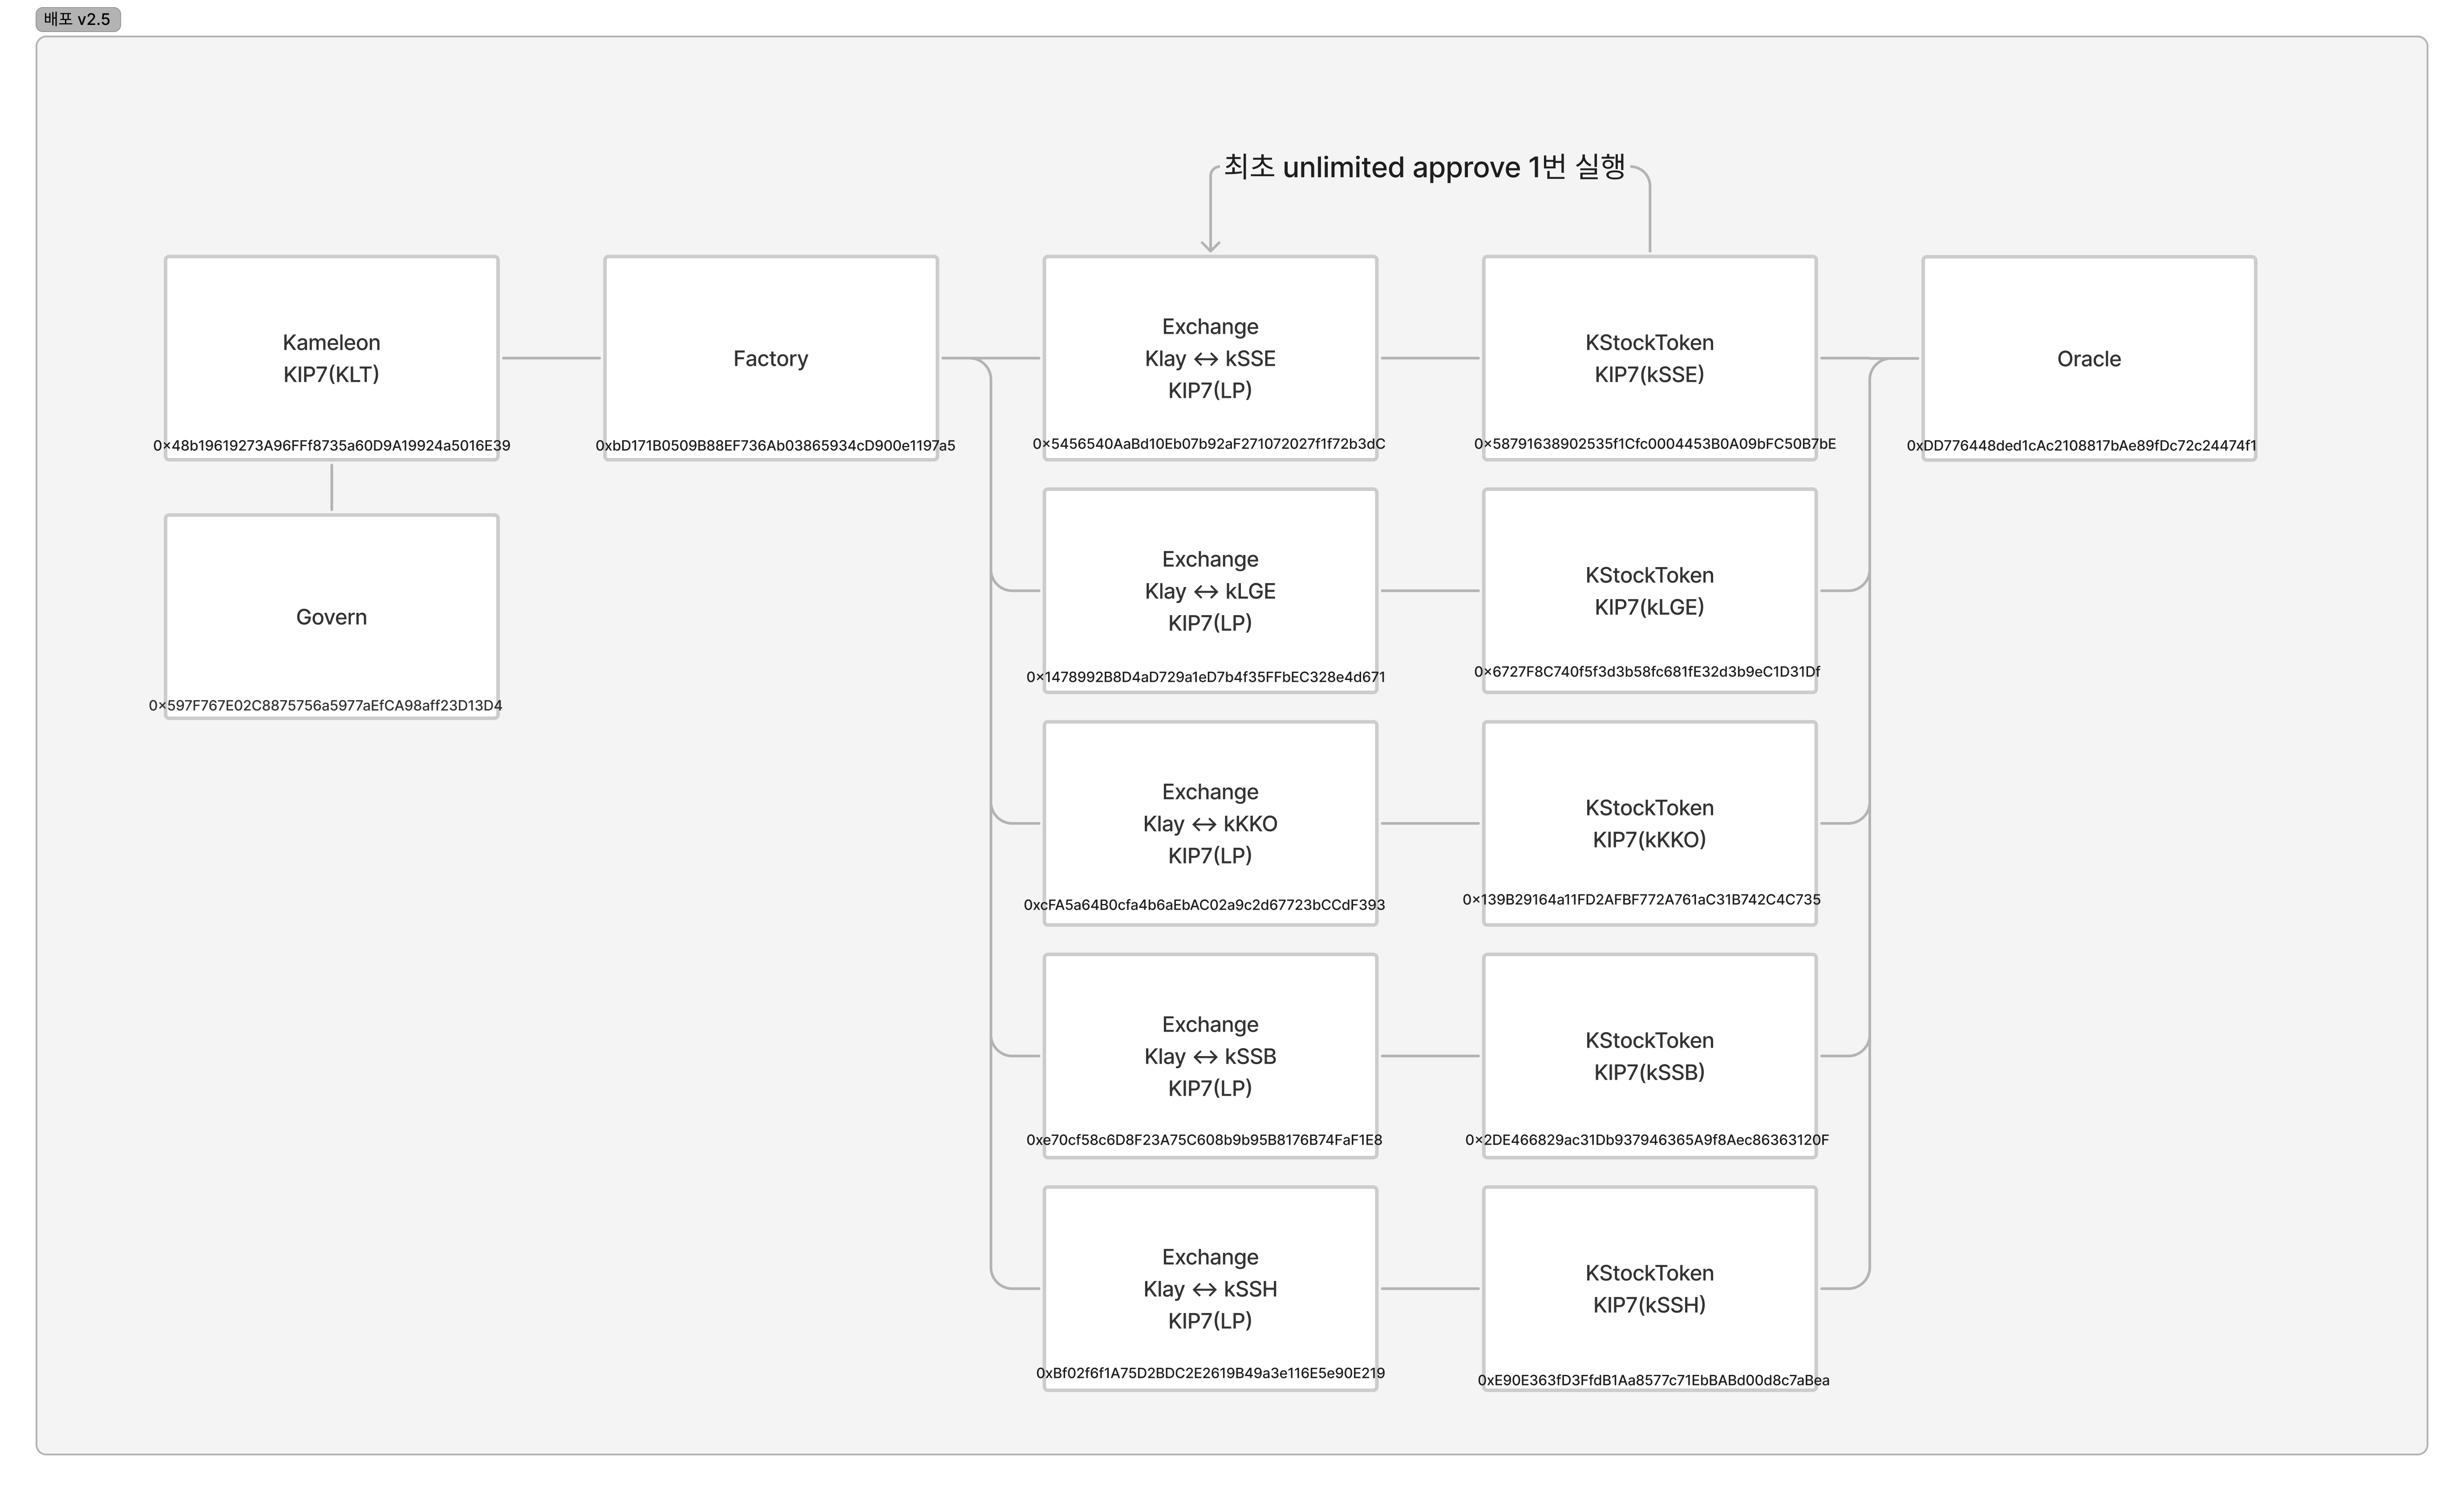2464x1491 pixels.
Task: Open the 배포 v2.5 menu
Action: tap(74, 14)
